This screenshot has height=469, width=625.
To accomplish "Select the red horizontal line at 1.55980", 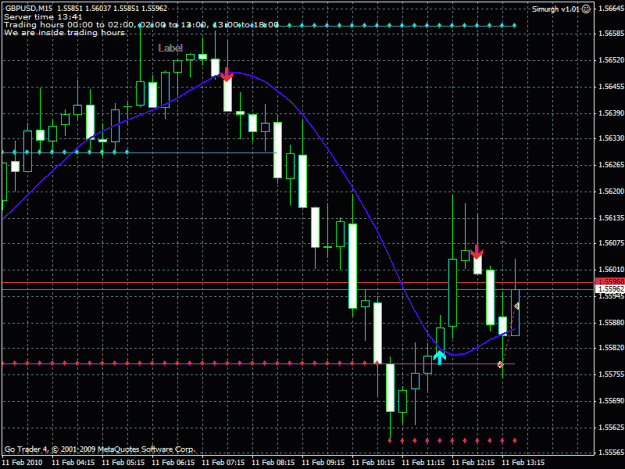I will click(x=298, y=283).
